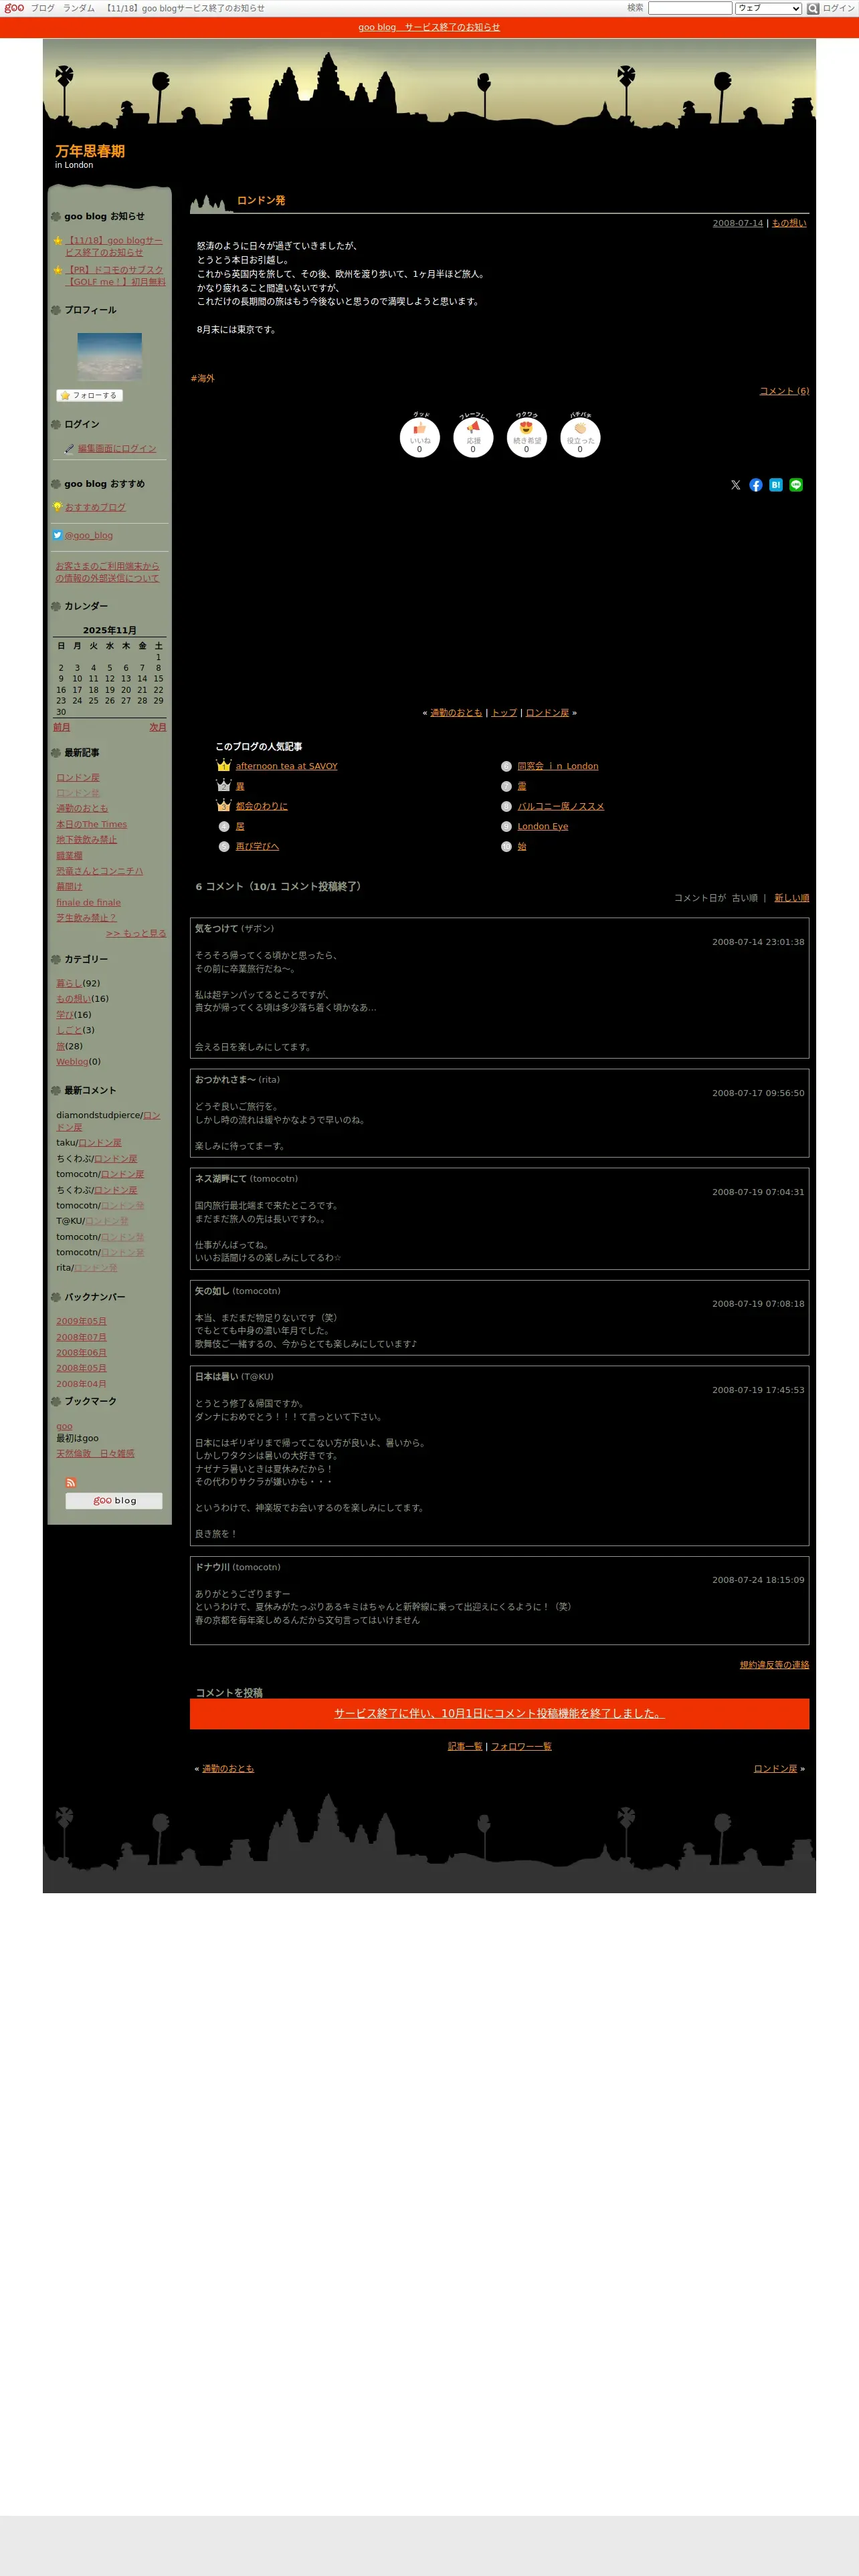The width and height of the screenshot is (859, 2576).
Task: Open 記事一覧 link
Action: click(x=465, y=1746)
